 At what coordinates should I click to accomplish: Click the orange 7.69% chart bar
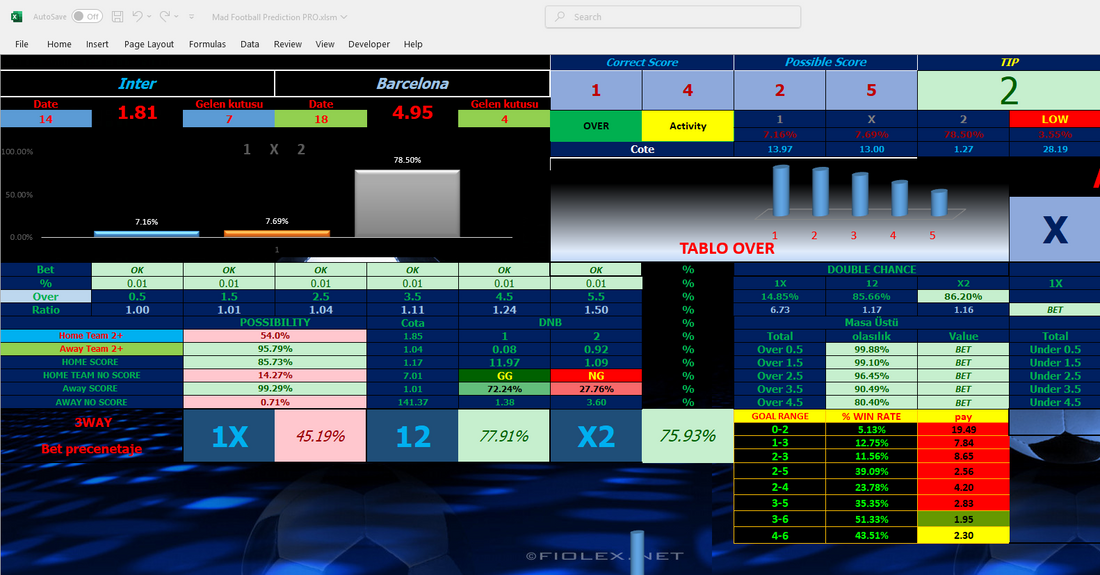(276, 234)
